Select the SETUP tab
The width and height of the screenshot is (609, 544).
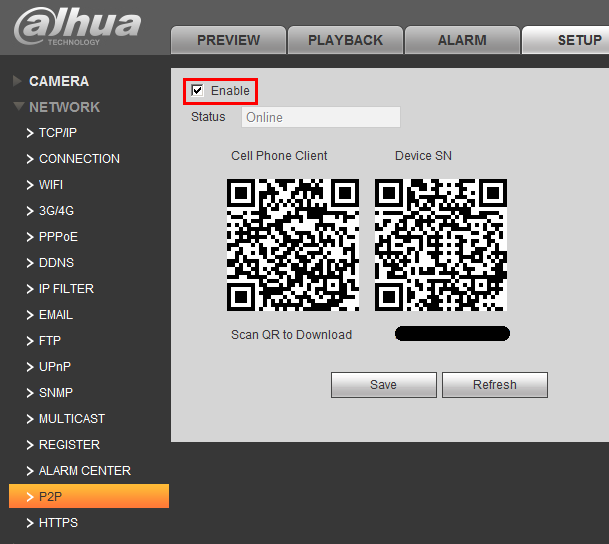pos(567,40)
